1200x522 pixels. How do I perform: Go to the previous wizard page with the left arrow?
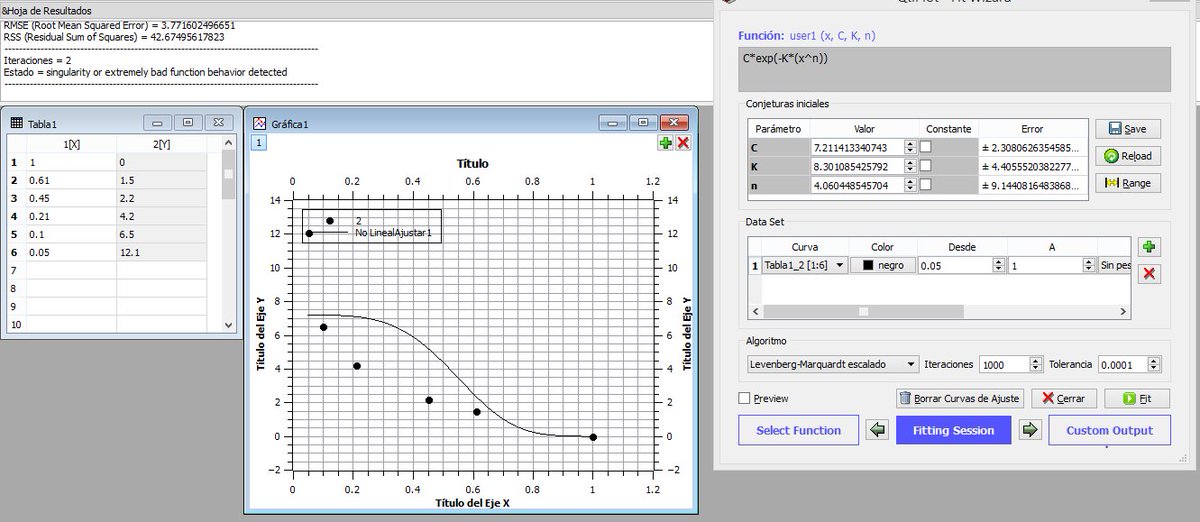877,430
